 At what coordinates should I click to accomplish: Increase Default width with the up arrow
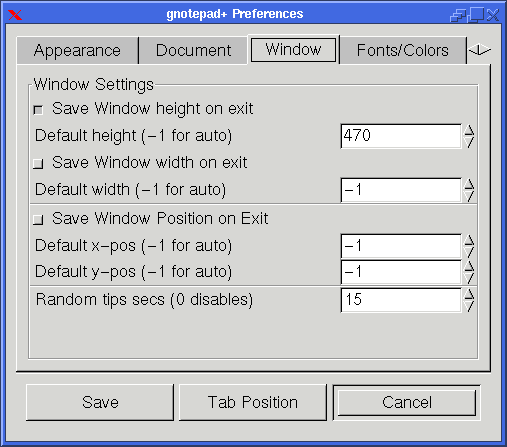click(x=469, y=184)
